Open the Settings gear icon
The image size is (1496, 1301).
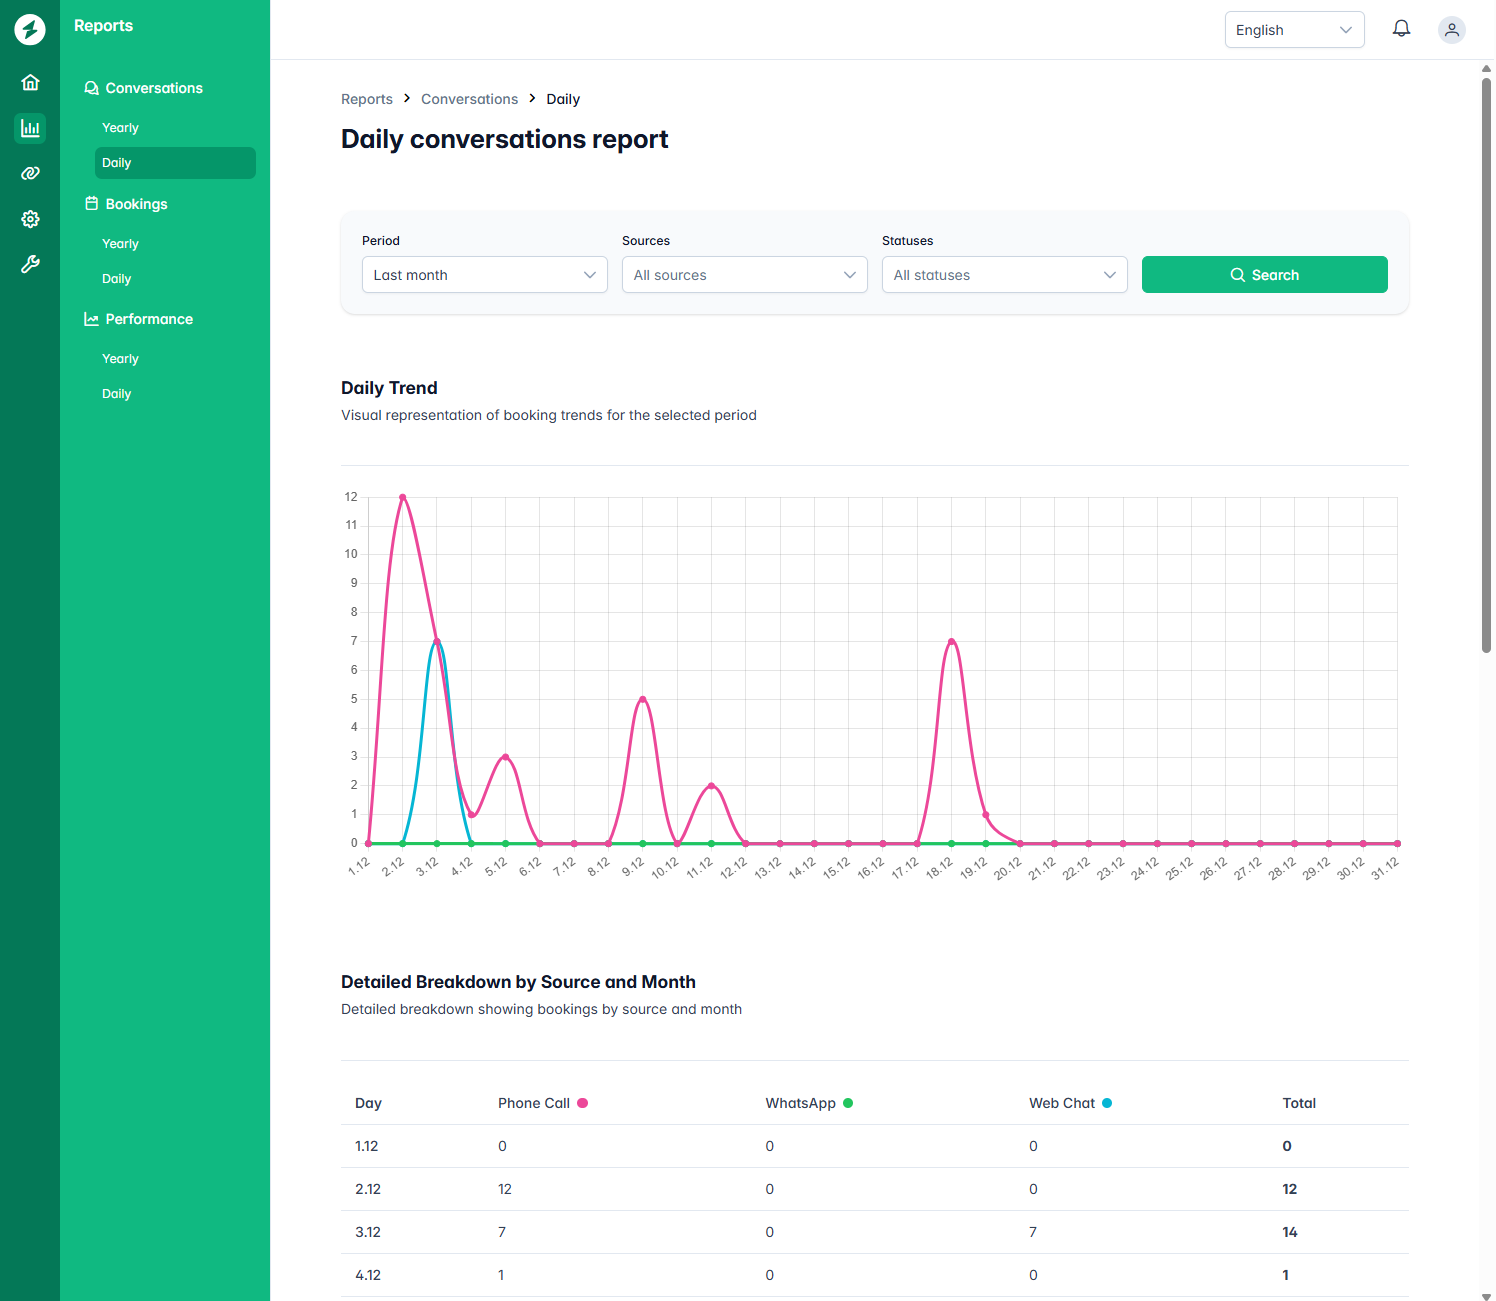30,219
